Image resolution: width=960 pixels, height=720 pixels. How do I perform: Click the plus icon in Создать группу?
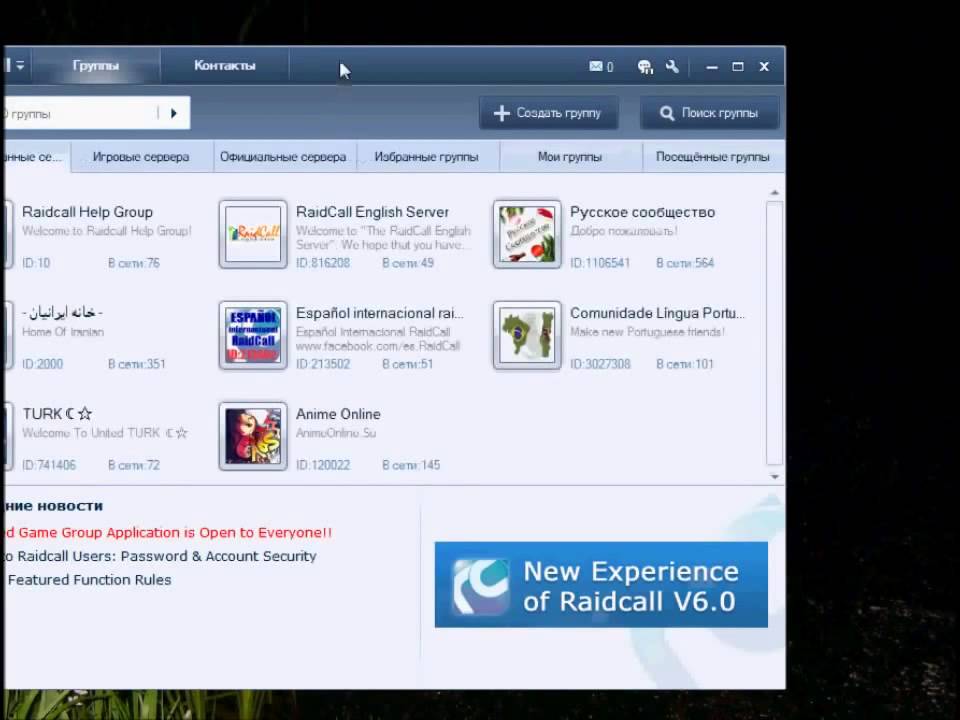[501, 113]
